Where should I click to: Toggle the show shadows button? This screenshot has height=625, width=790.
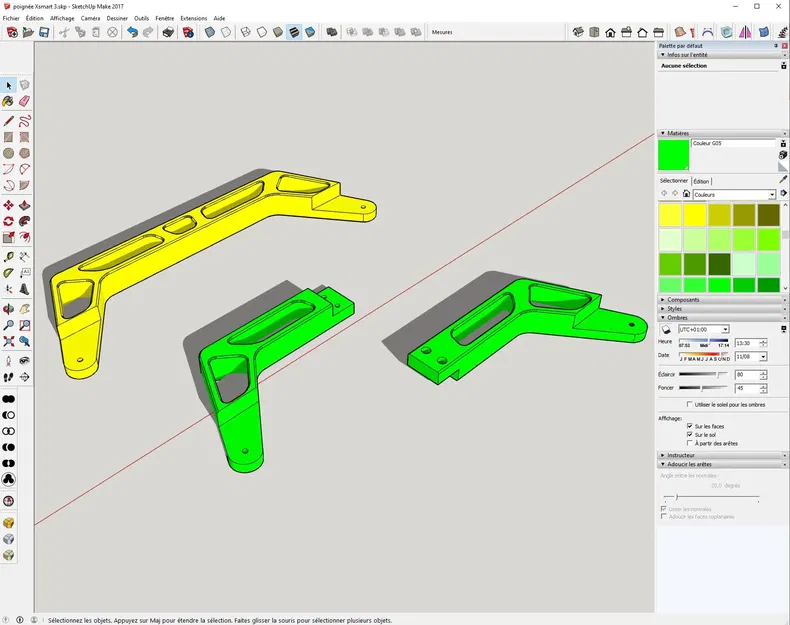coord(666,329)
